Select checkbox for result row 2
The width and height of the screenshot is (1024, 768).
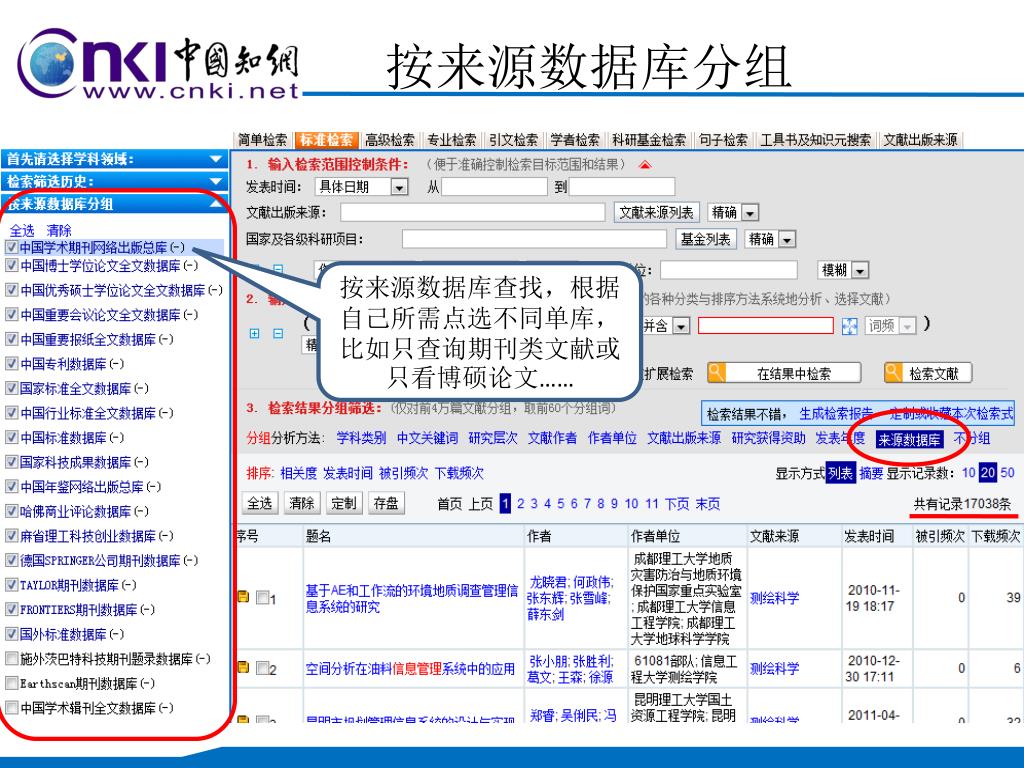pos(263,667)
